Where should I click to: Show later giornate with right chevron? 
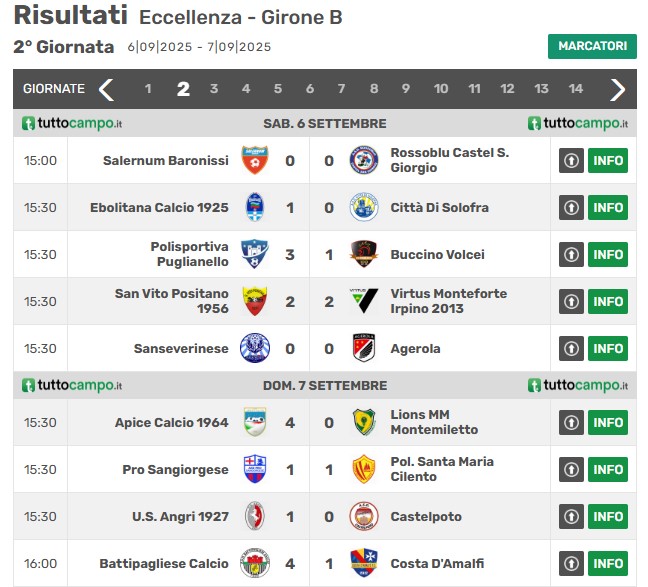pyautogui.click(x=617, y=89)
